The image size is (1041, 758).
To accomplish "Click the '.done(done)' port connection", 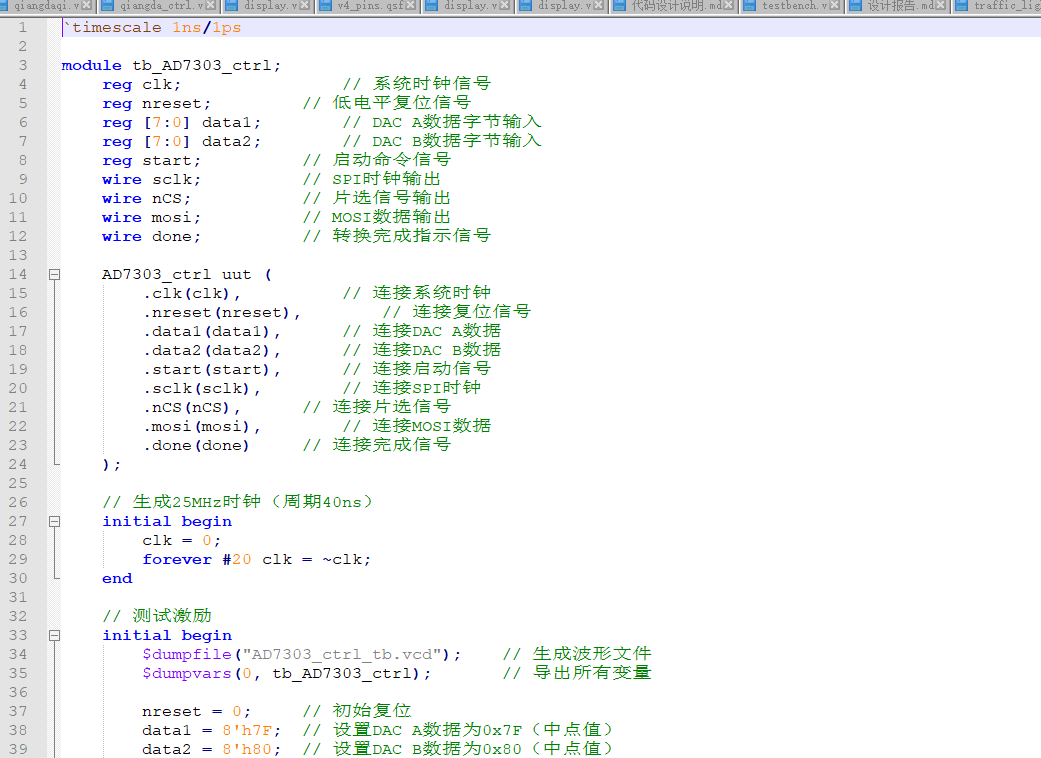I will click(197, 445).
